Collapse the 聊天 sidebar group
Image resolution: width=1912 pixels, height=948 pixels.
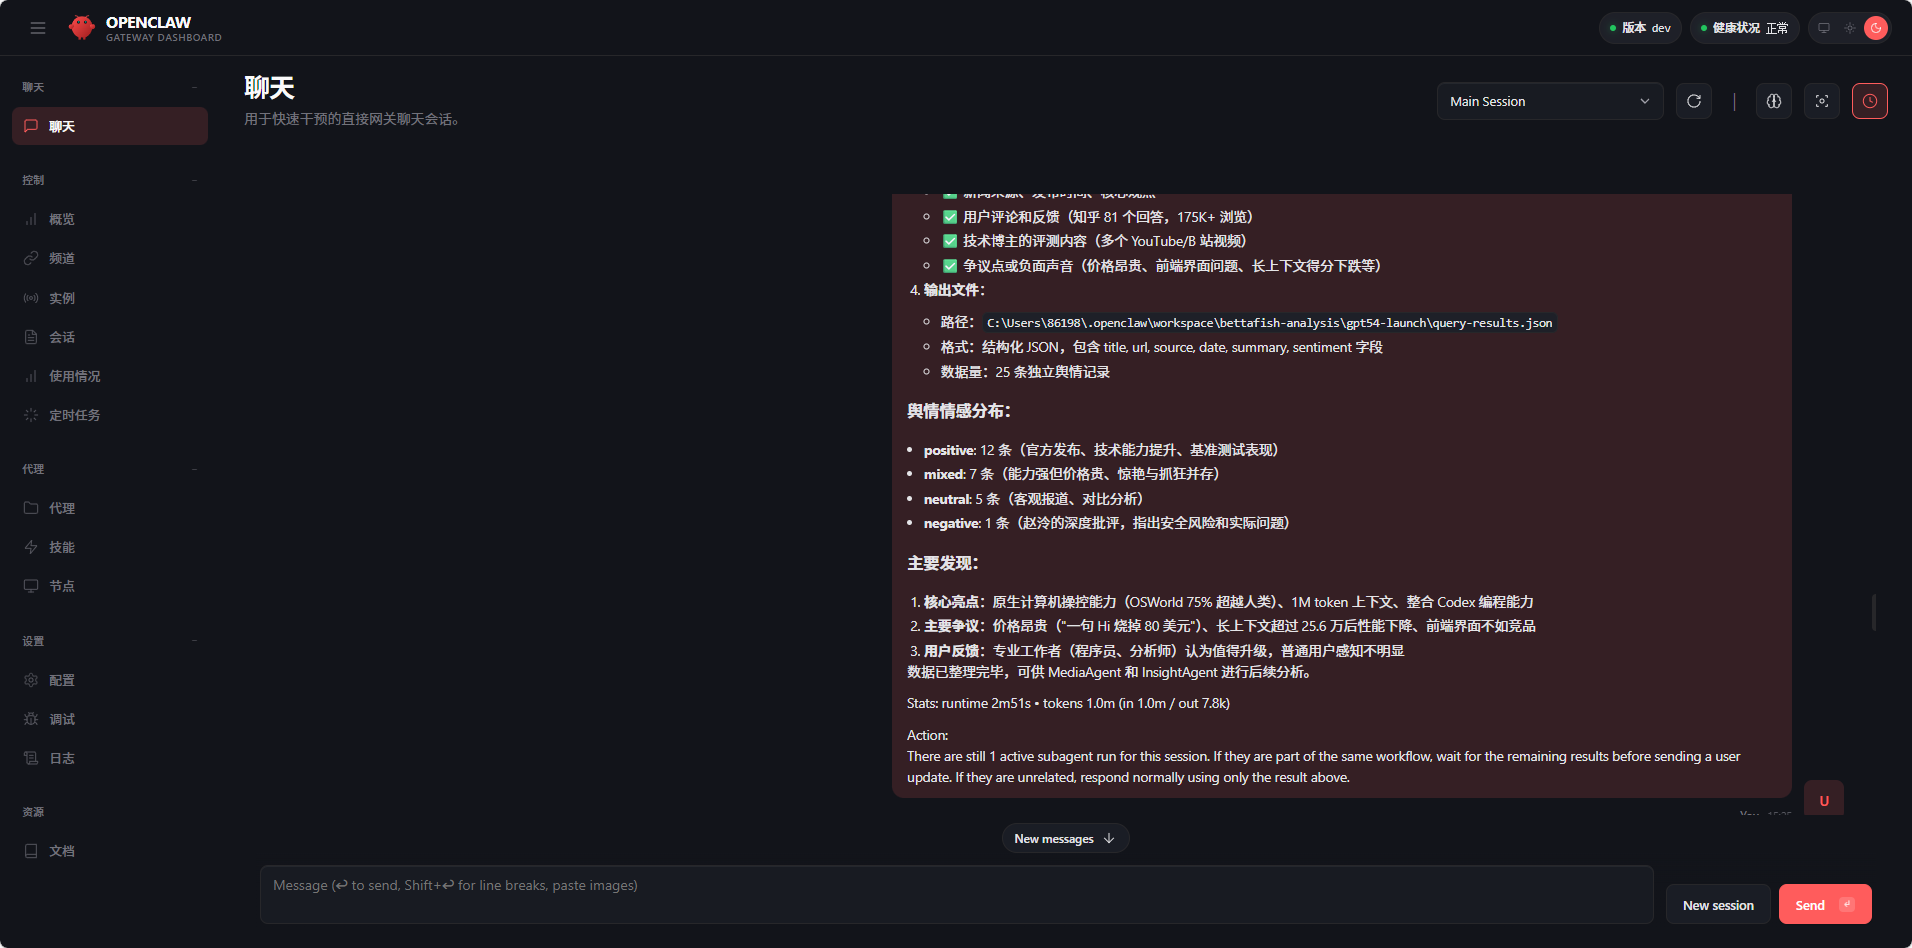tap(194, 88)
